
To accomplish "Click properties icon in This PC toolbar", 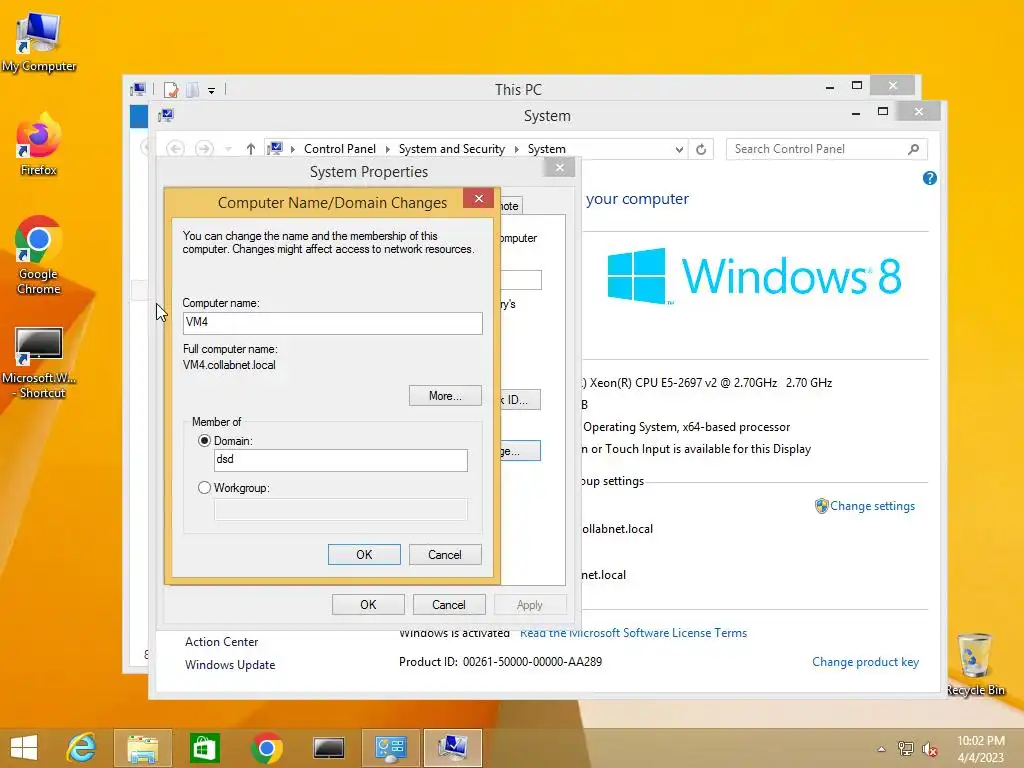I will pyautogui.click(x=172, y=89).
